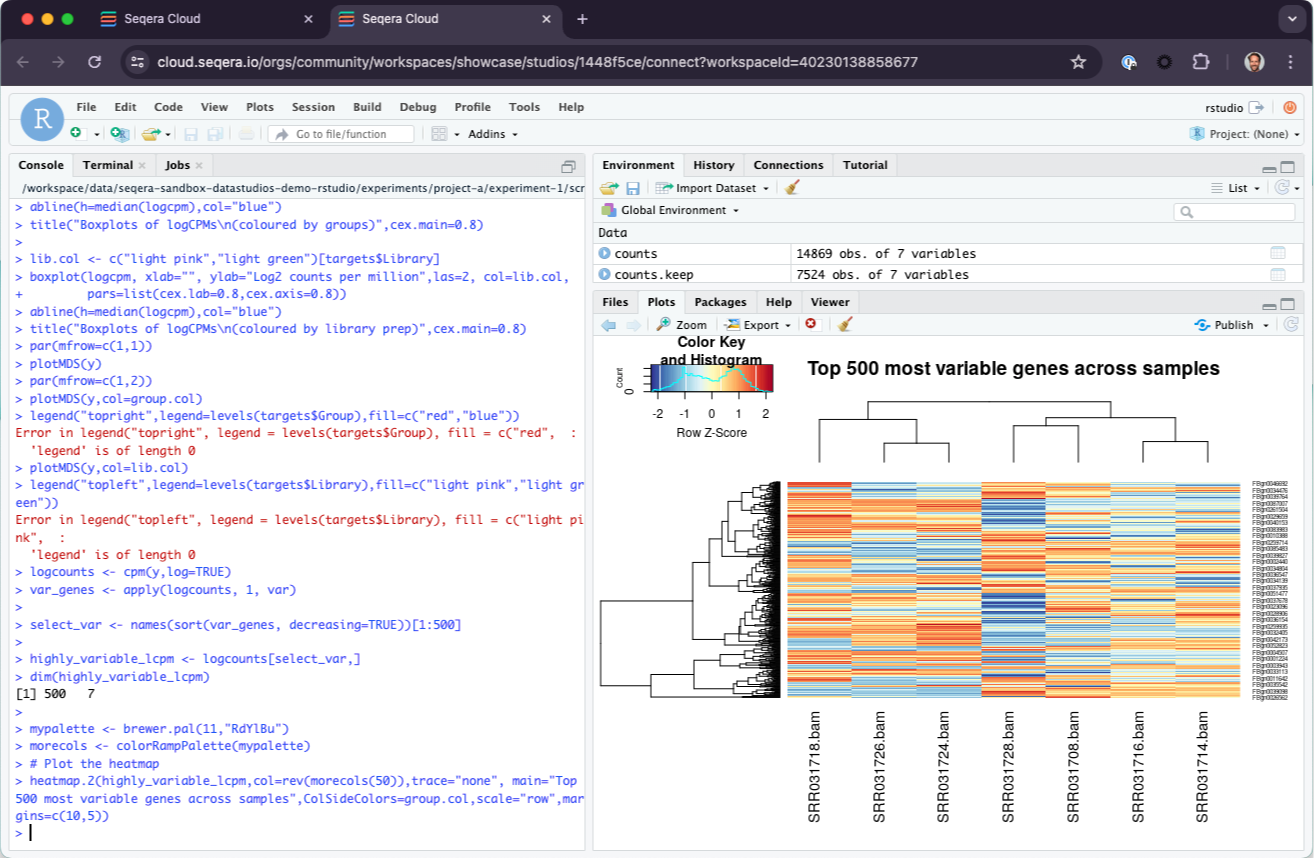The height and width of the screenshot is (858, 1314).
Task: Open the Import Dataset dropdown
Action: [714, 188]
